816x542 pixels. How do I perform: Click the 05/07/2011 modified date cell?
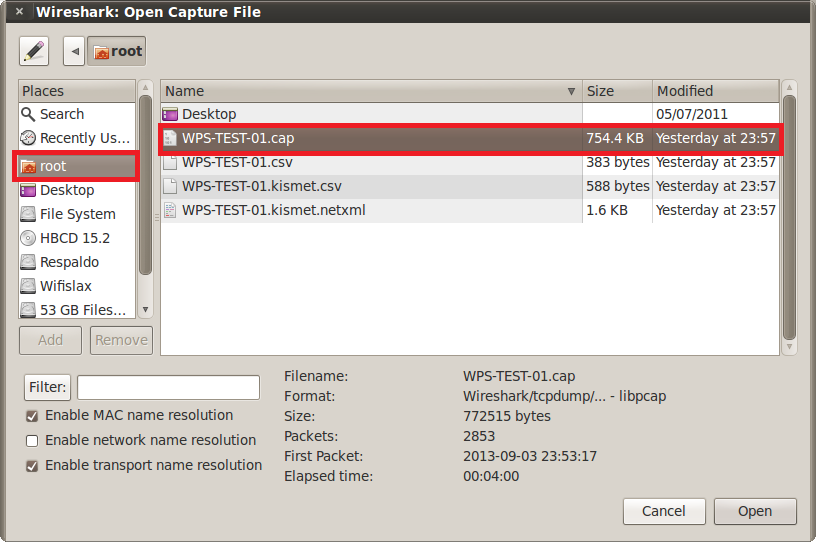pos(692,114)
